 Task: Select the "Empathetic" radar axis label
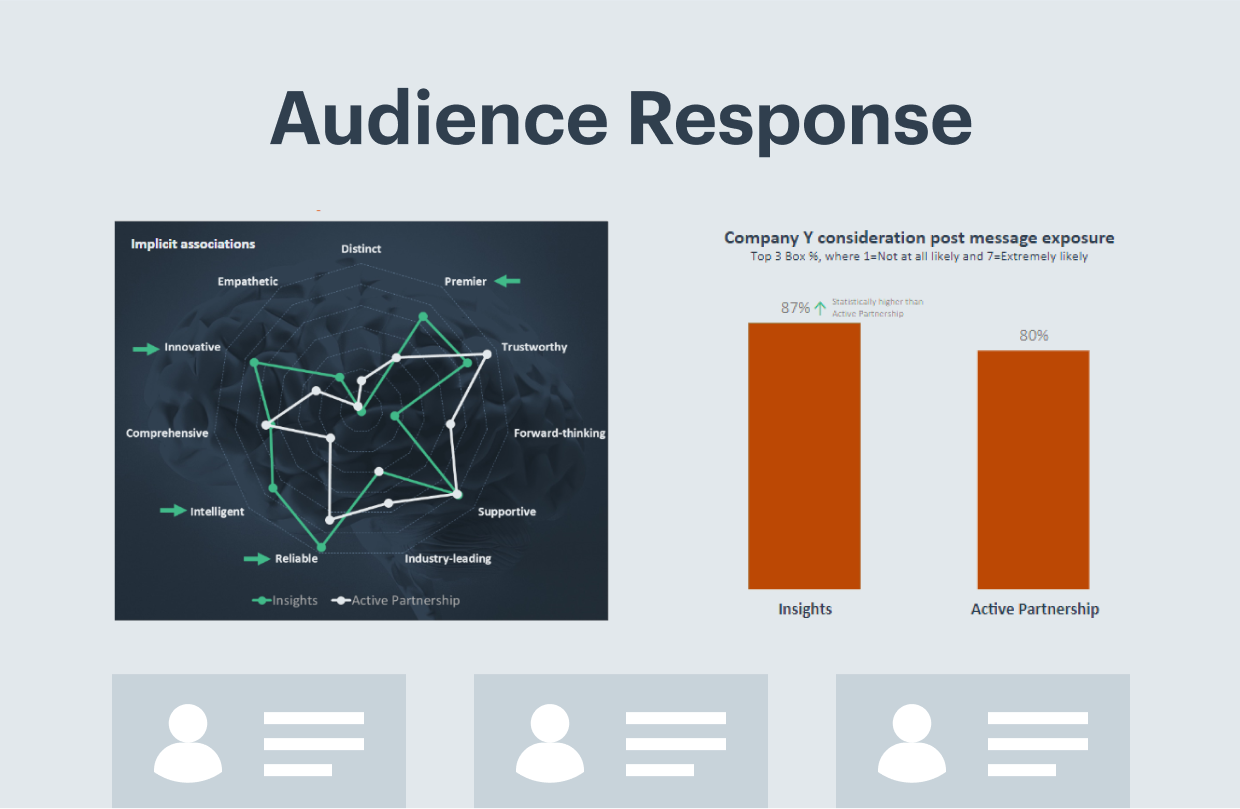point(248,282)
